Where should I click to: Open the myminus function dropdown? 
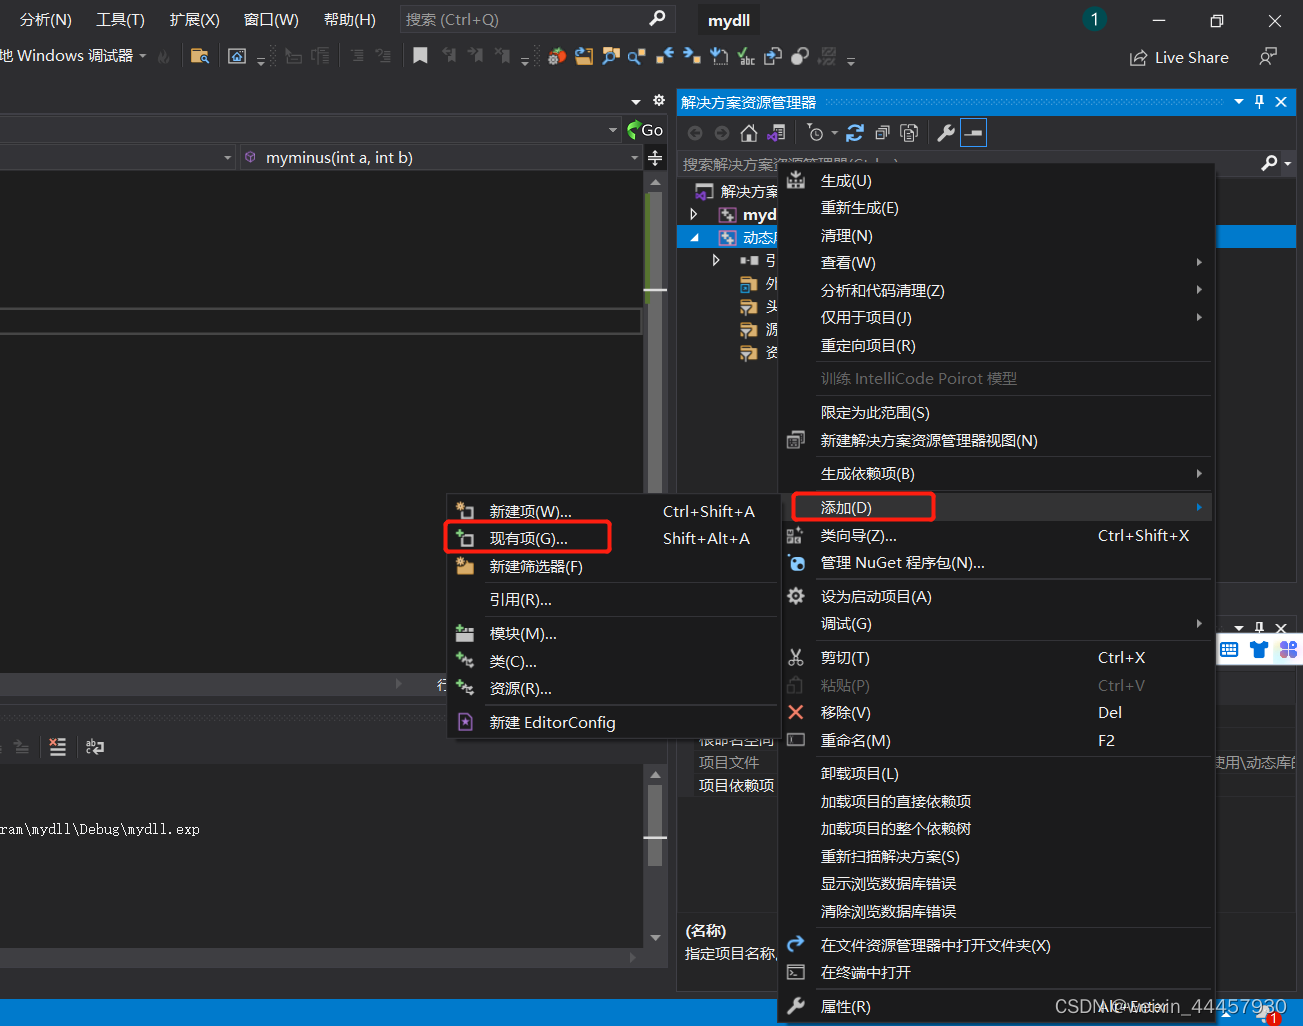click(634, 158)
